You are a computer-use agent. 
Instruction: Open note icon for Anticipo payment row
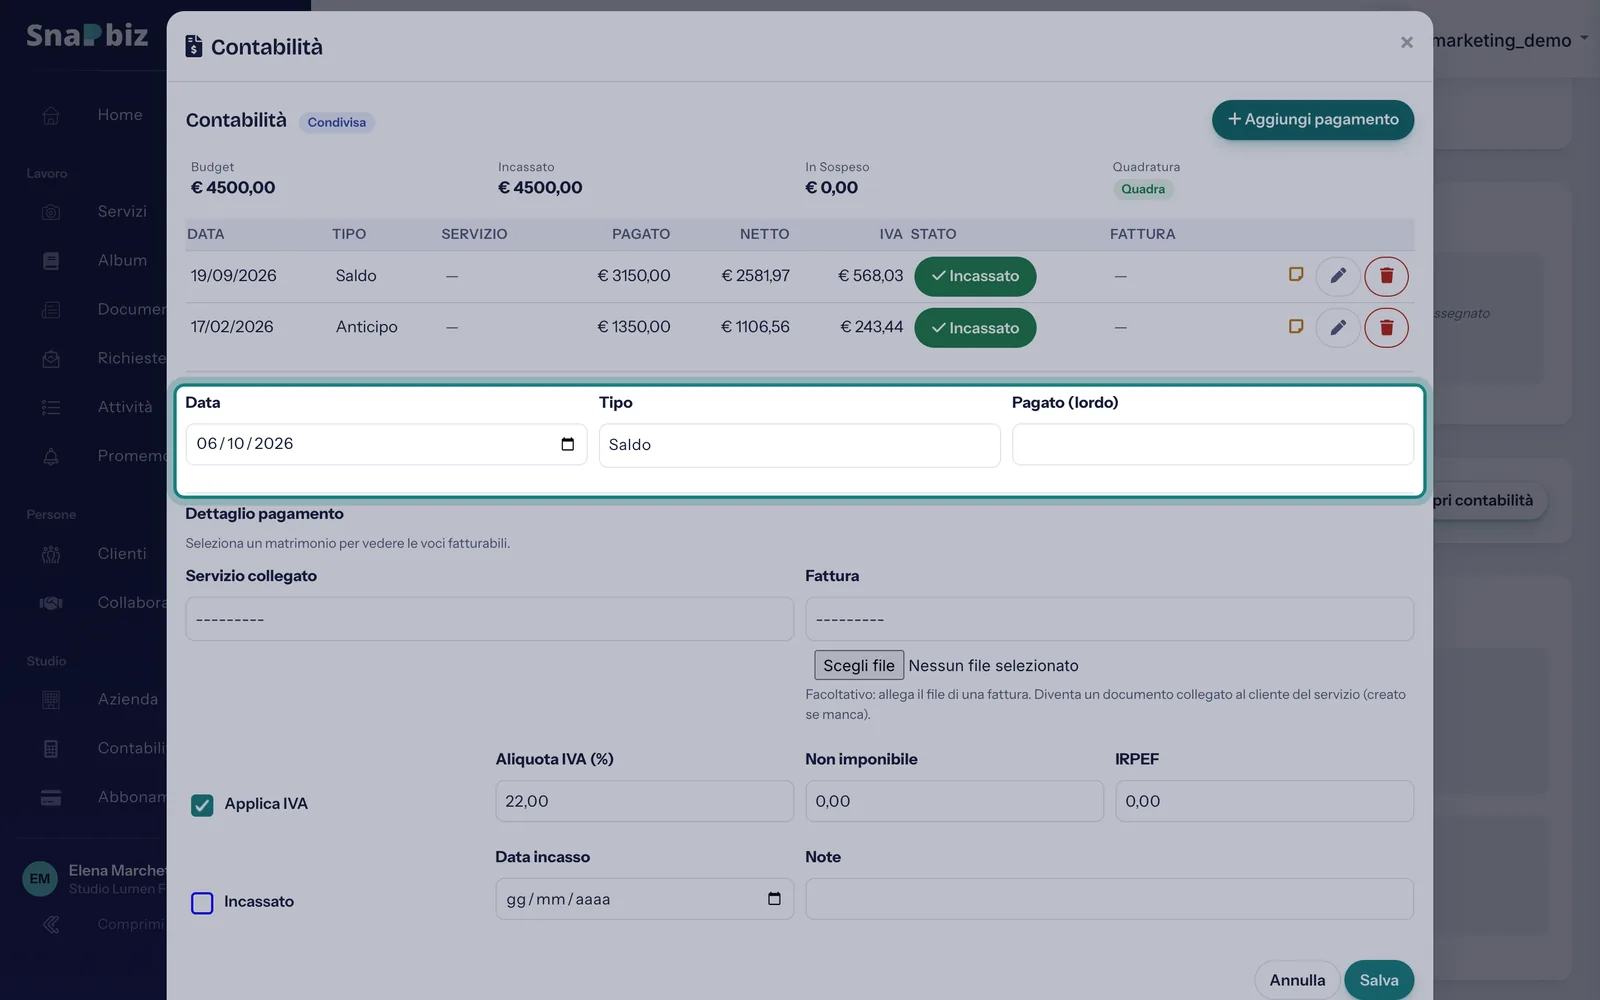(1296, 326)
